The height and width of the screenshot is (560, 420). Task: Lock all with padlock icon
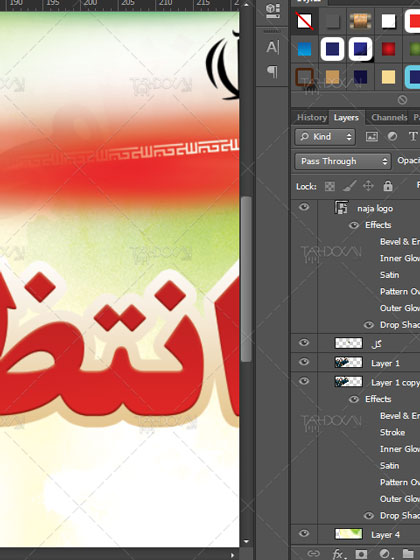pos(388,186)
